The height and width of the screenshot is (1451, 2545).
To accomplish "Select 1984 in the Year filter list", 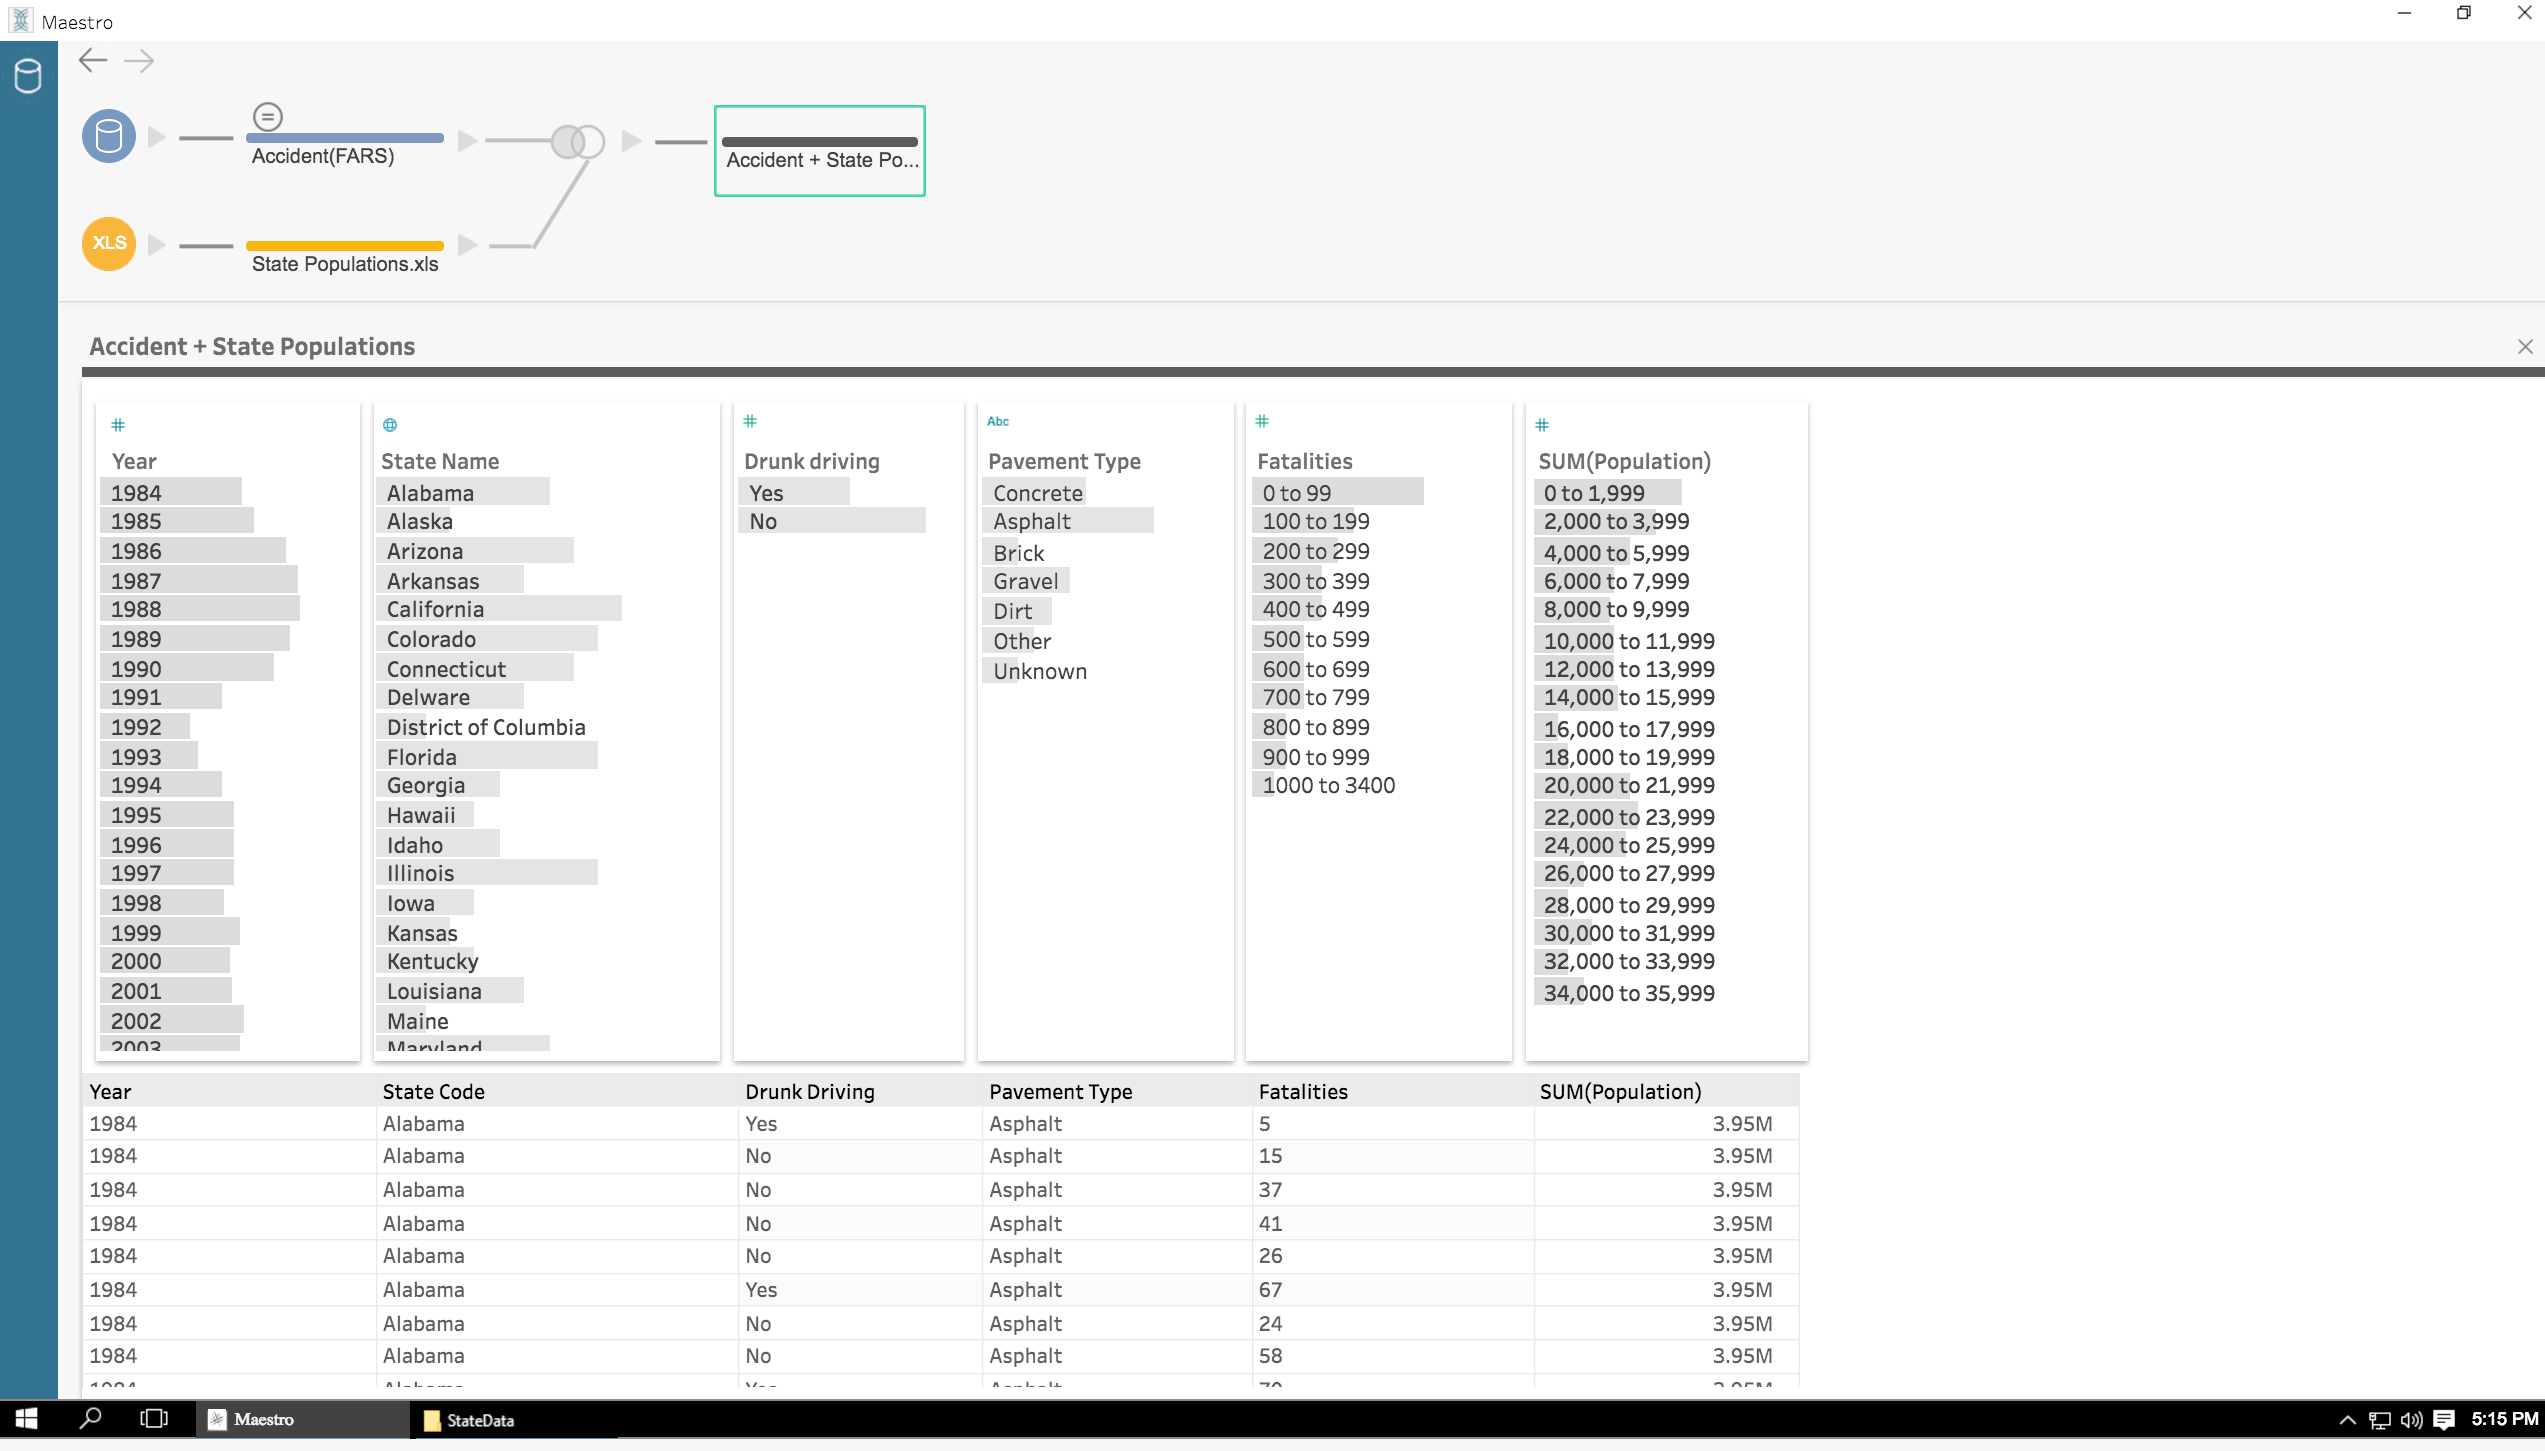I will (x=137, y=492).
